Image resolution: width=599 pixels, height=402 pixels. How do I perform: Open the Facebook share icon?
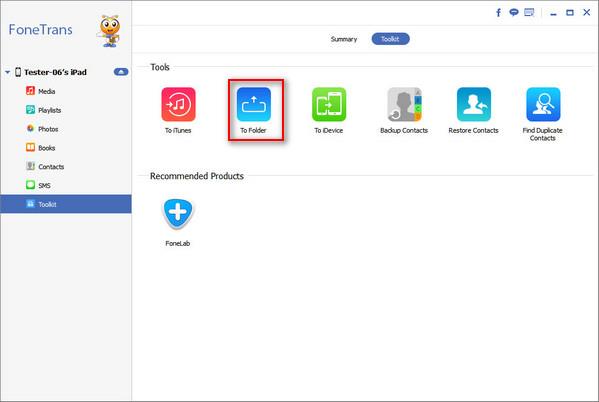(499, 13)
